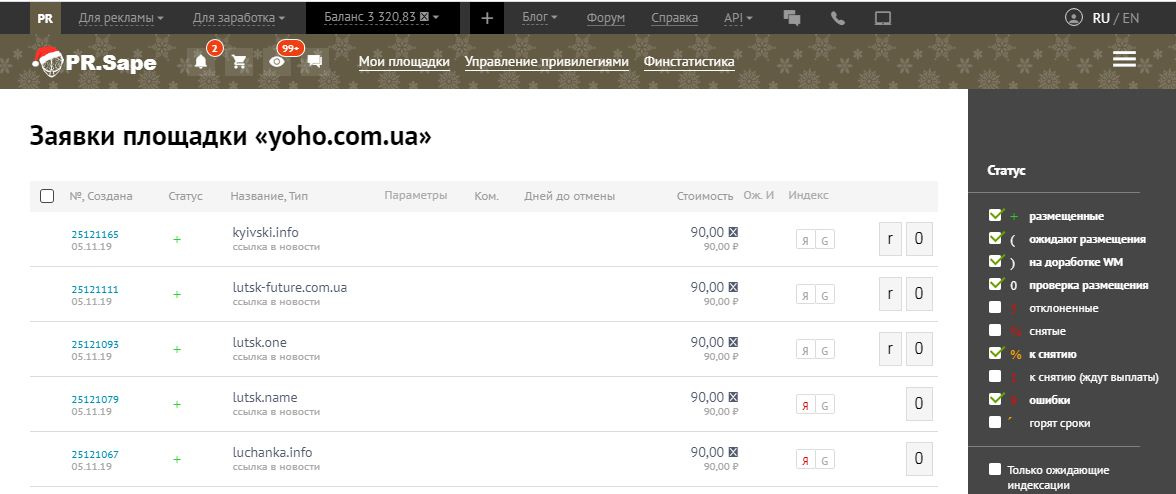Tick the select-all checkbox in table header
1176x494 pixels.
pyautogui.click(x=46, y=196)
